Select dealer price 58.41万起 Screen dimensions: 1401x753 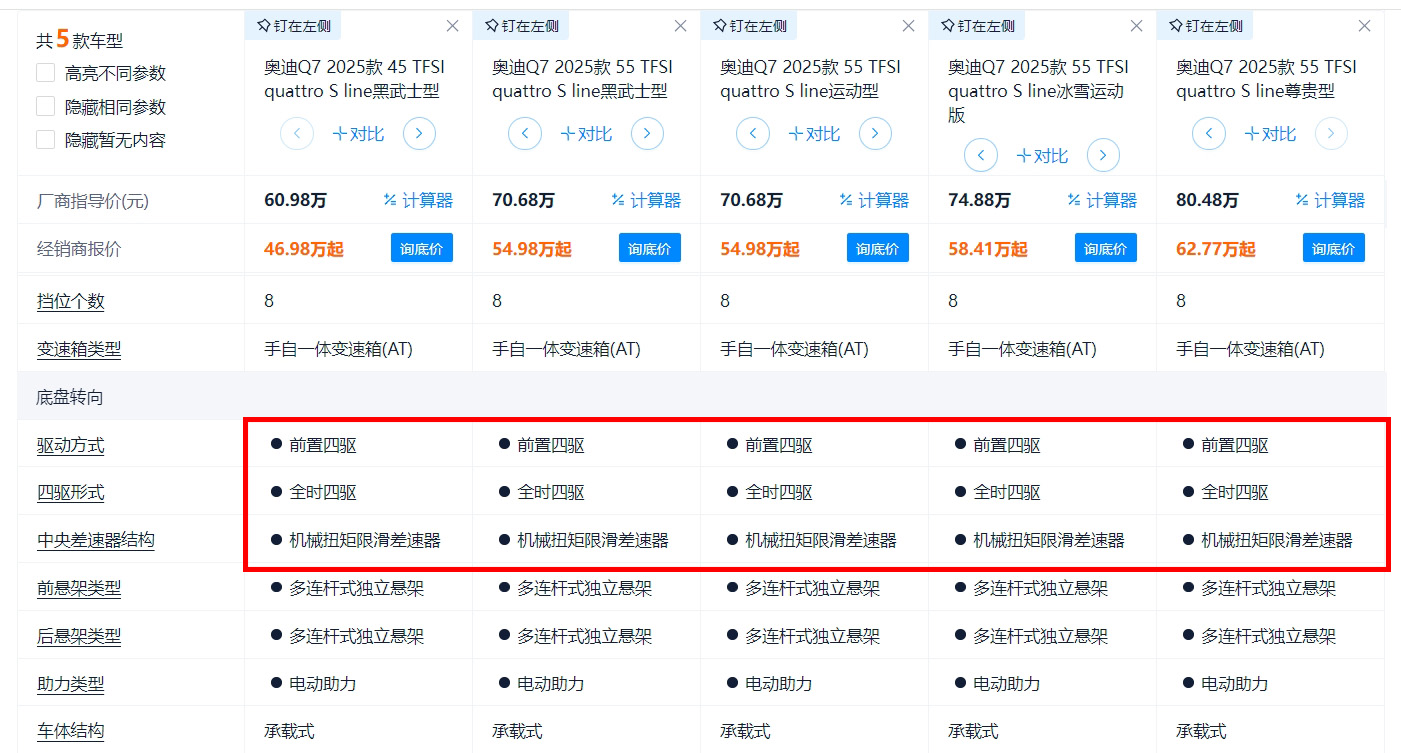click(x=987, y=248)
